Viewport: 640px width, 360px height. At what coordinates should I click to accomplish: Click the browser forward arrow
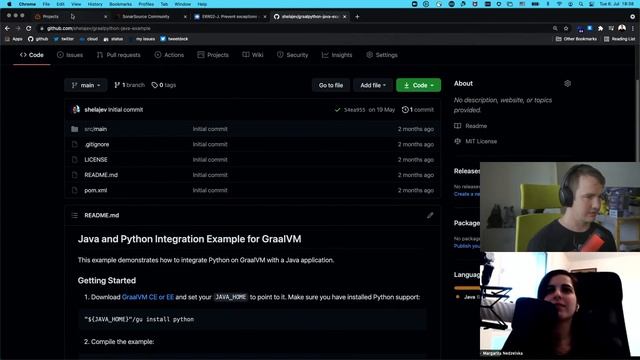18,28
